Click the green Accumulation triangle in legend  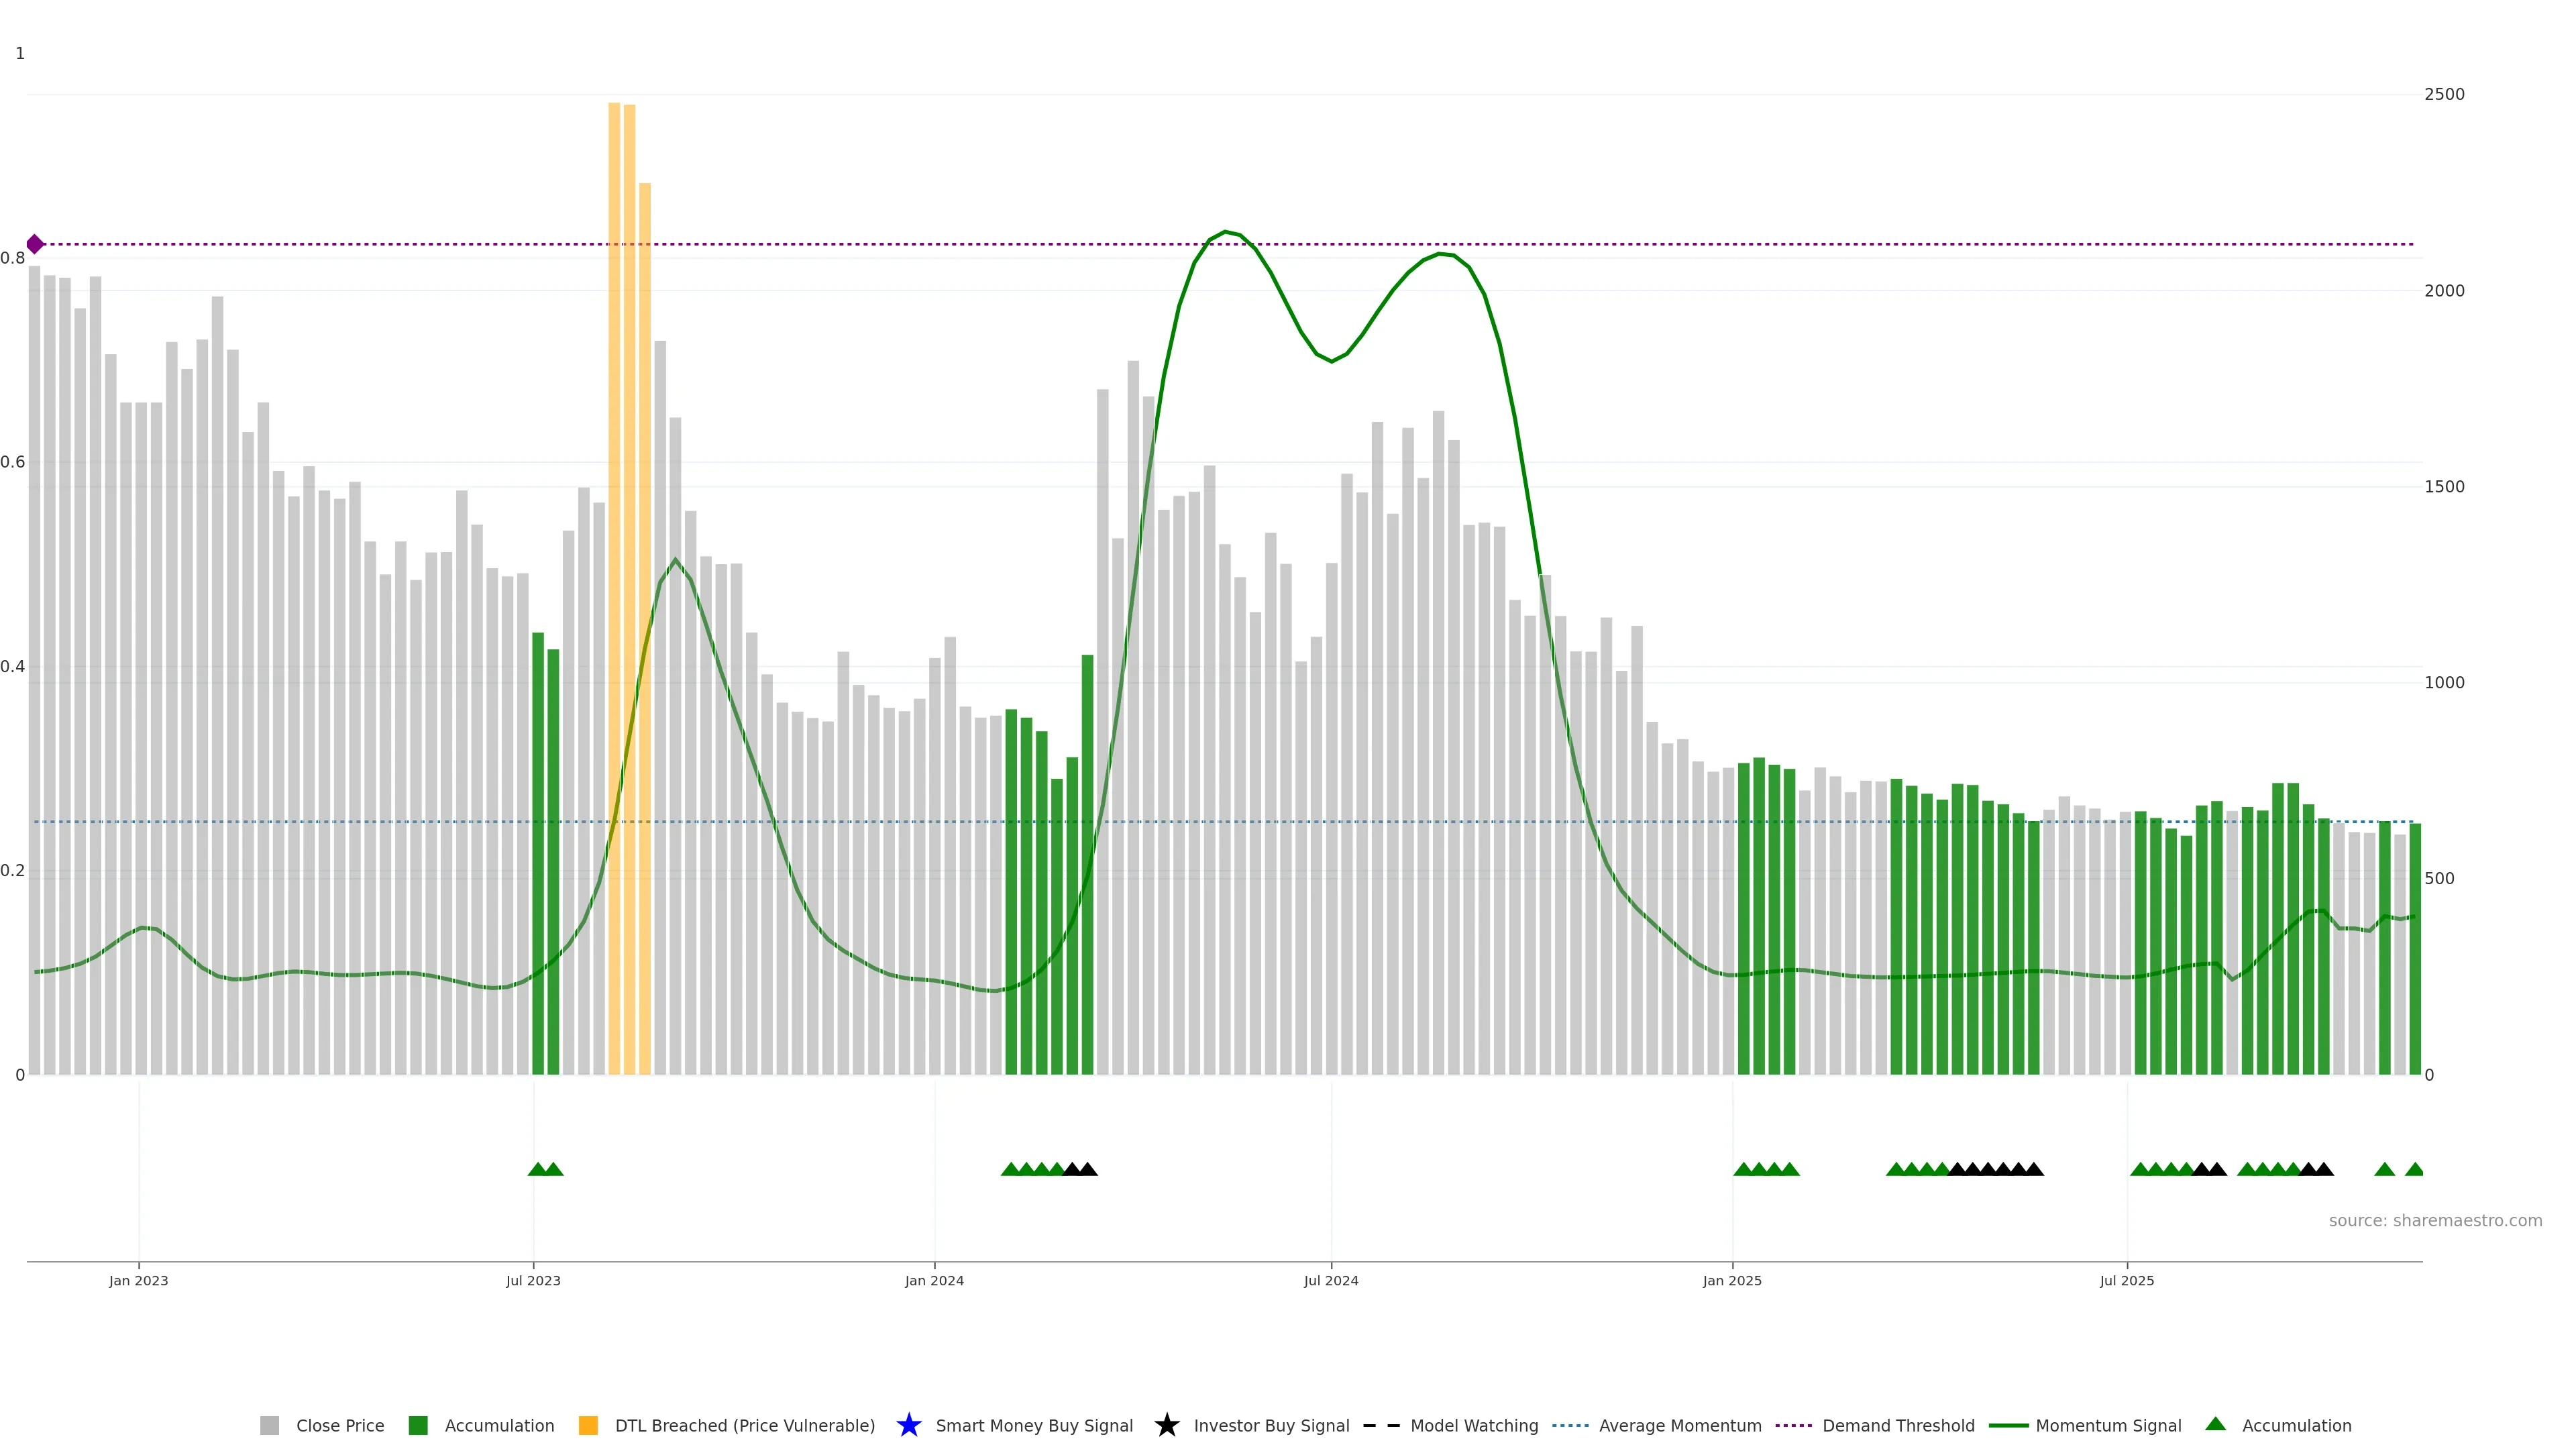coord(2215,1424)
